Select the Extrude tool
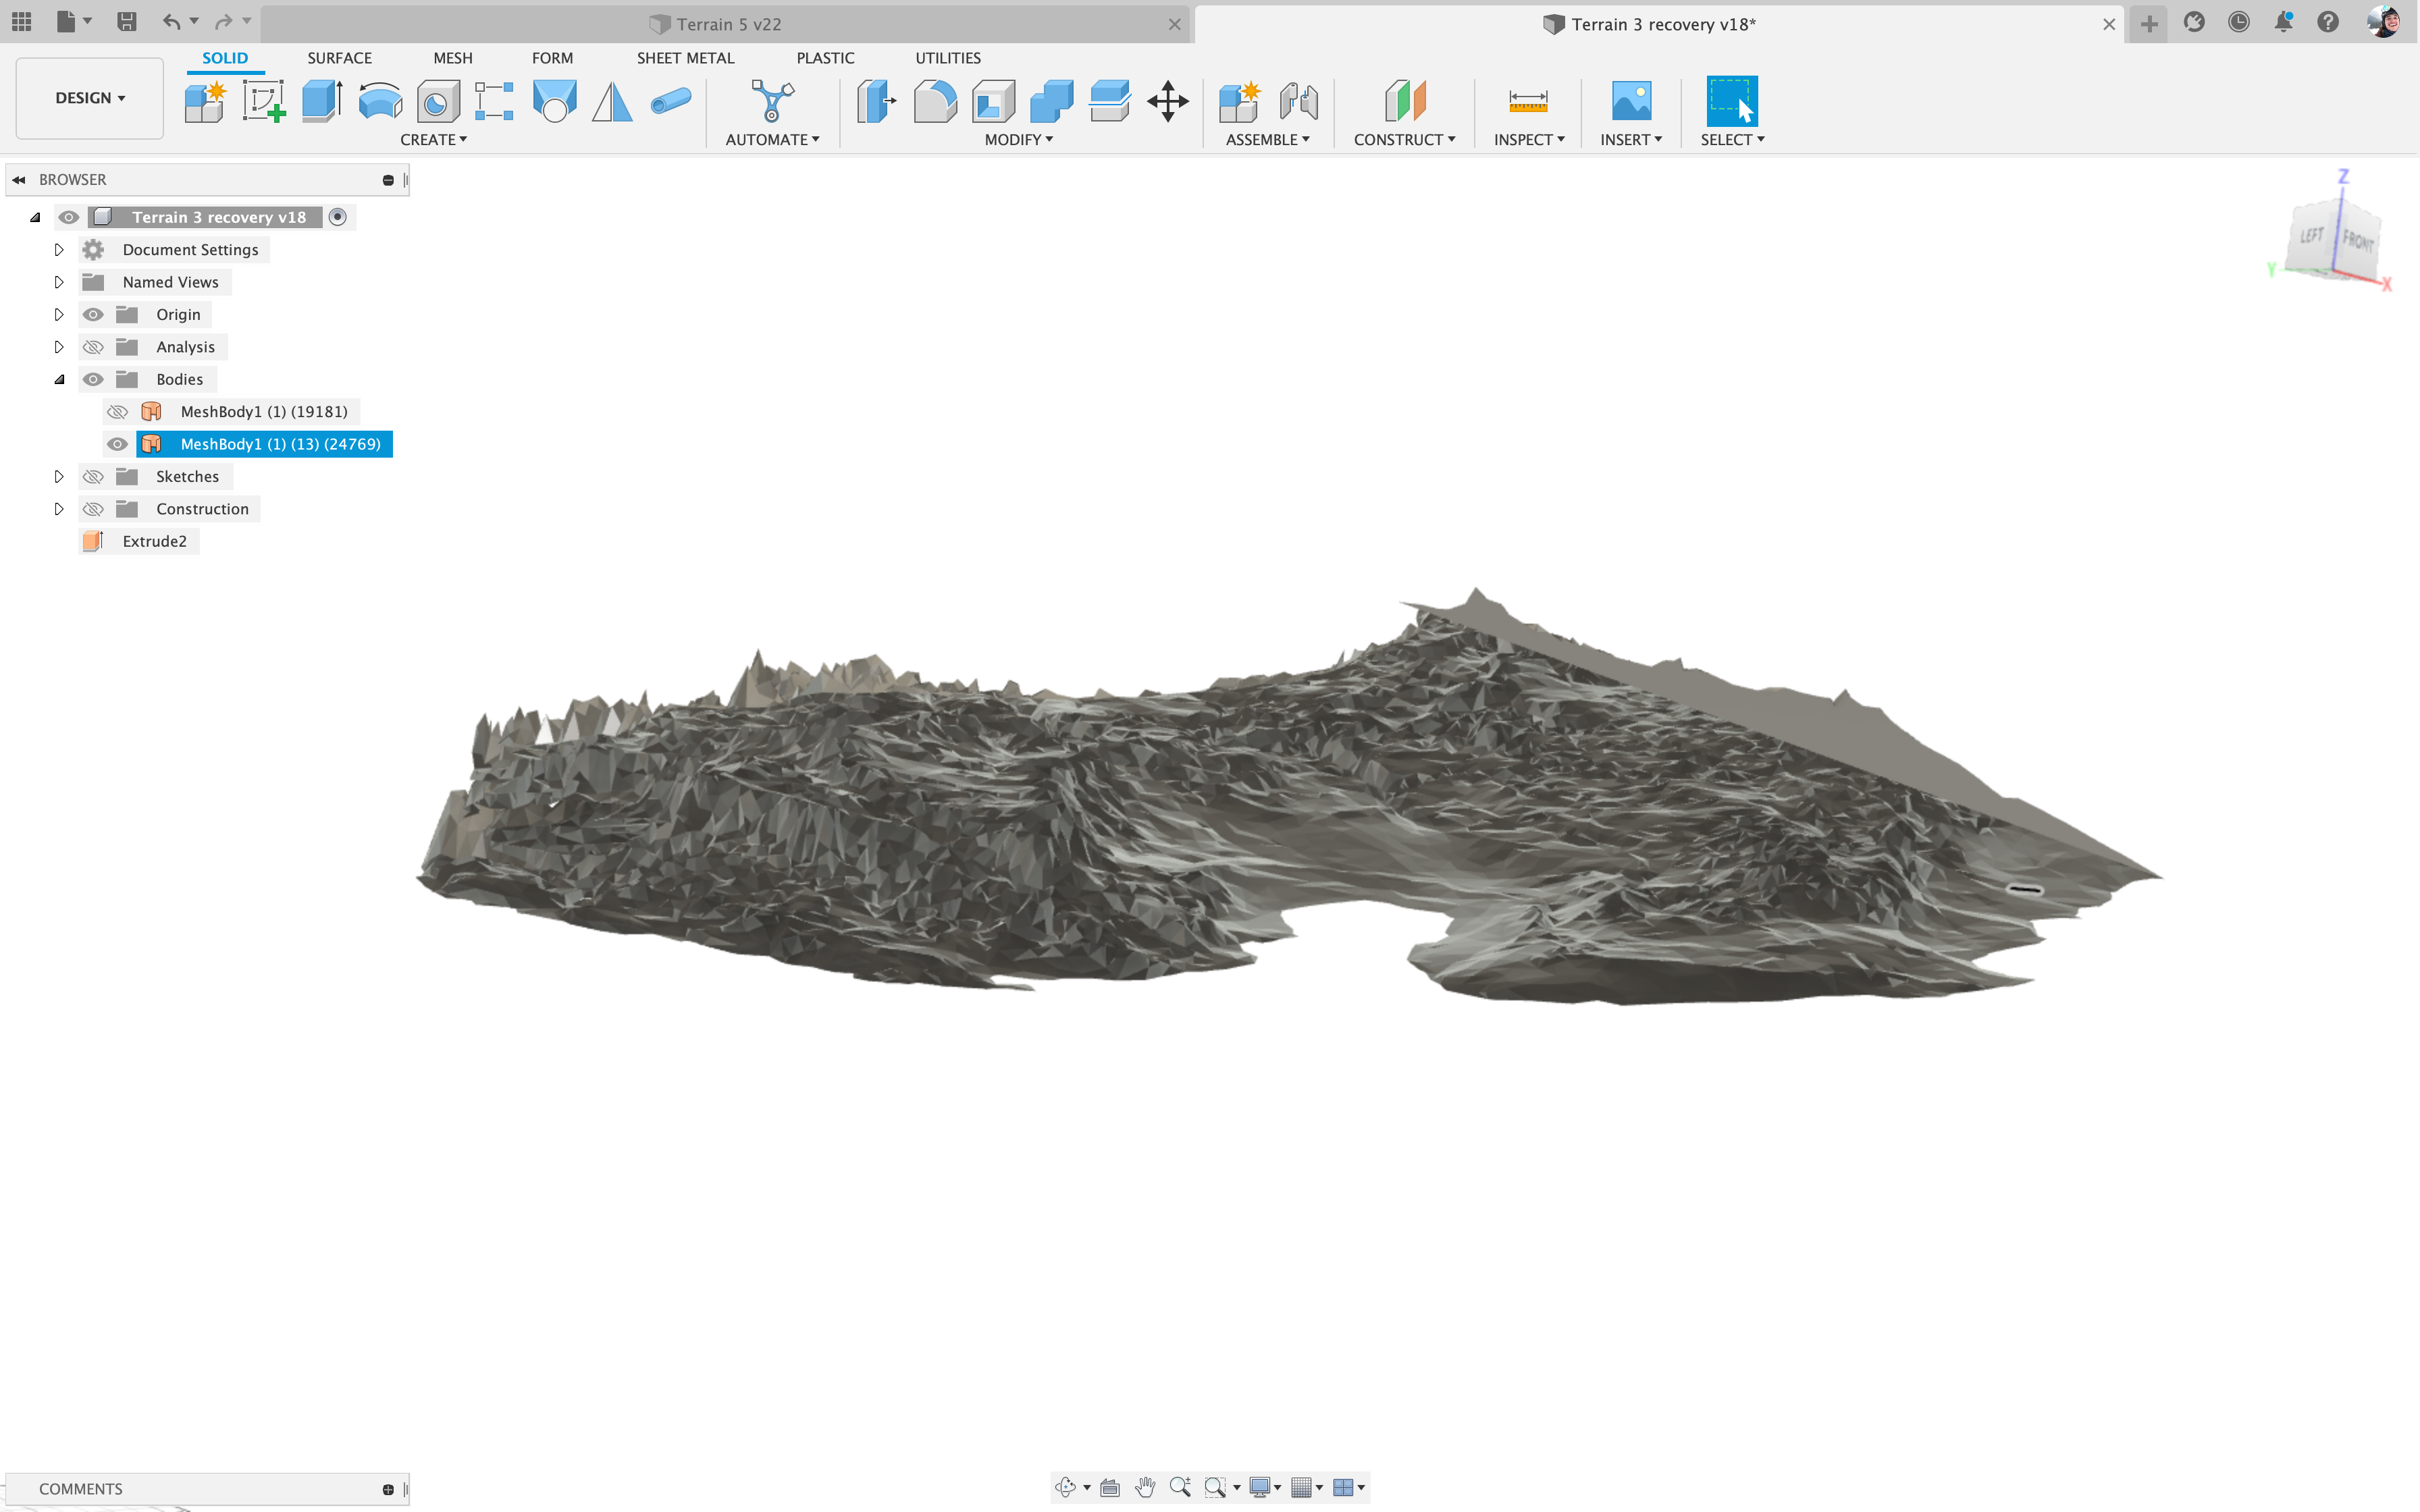The image size is (2420, 1512). pos(322,101)
